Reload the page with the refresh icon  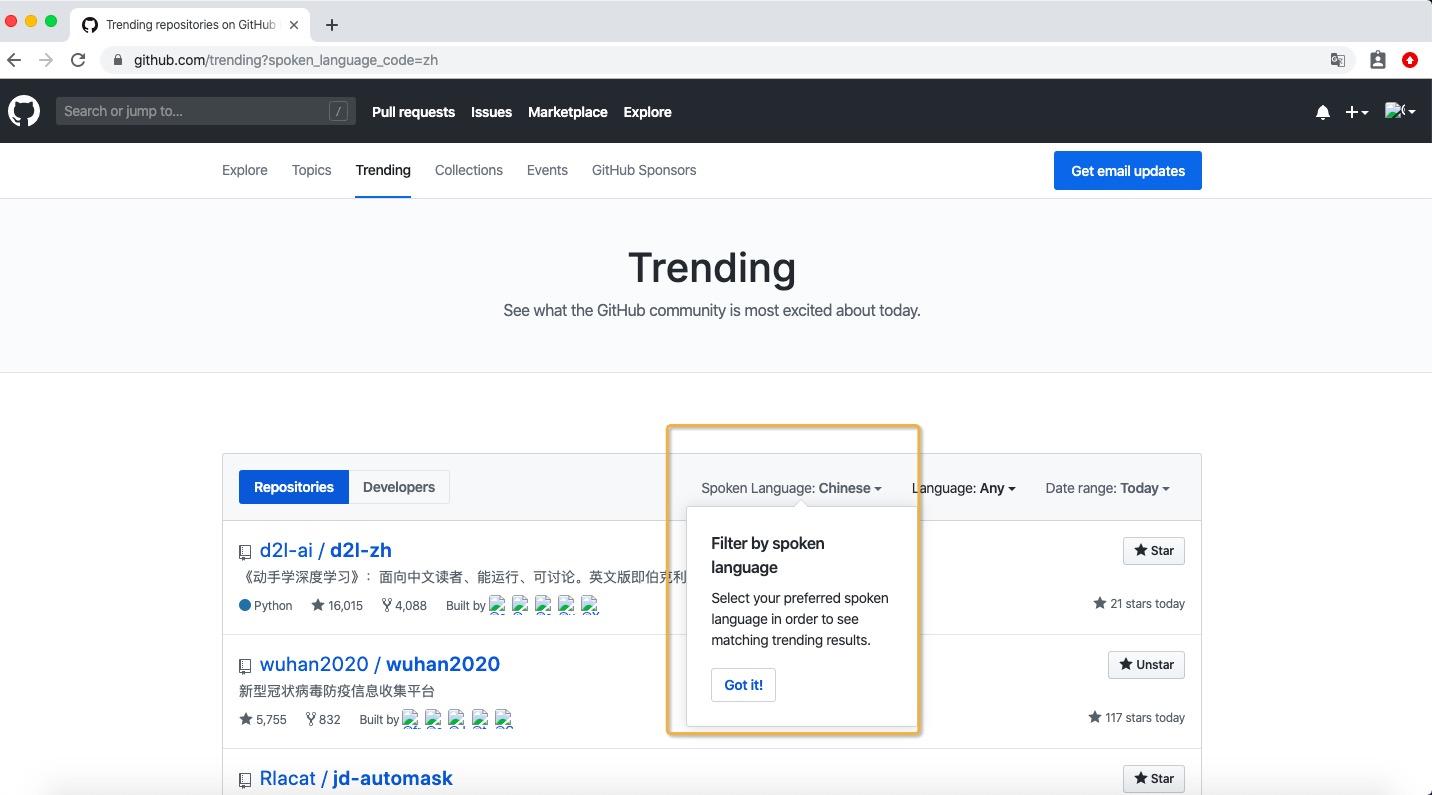78,60
